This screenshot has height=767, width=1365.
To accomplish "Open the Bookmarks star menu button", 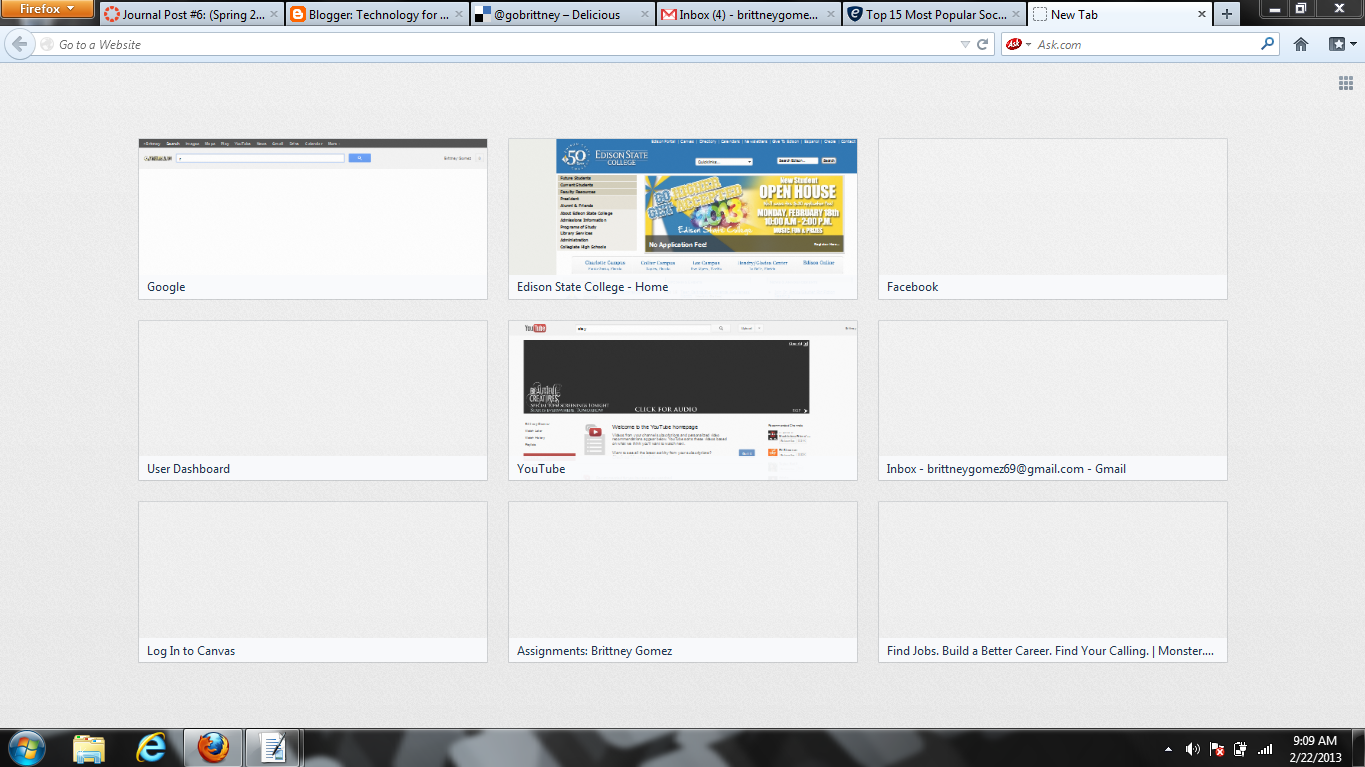I will 1342,44.
